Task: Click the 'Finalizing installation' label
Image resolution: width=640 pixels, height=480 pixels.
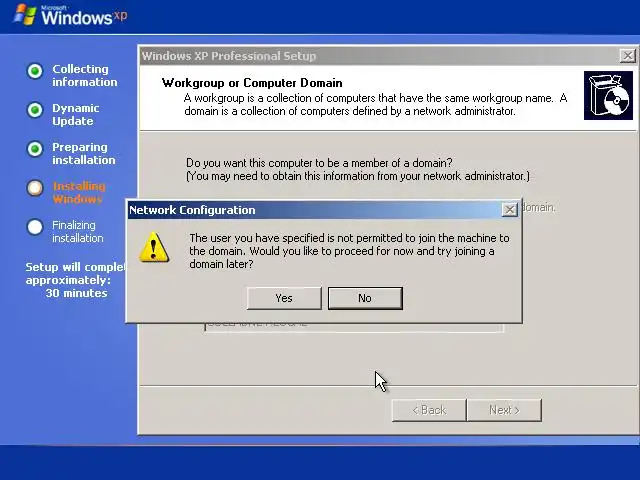Action: pos(78,231)
